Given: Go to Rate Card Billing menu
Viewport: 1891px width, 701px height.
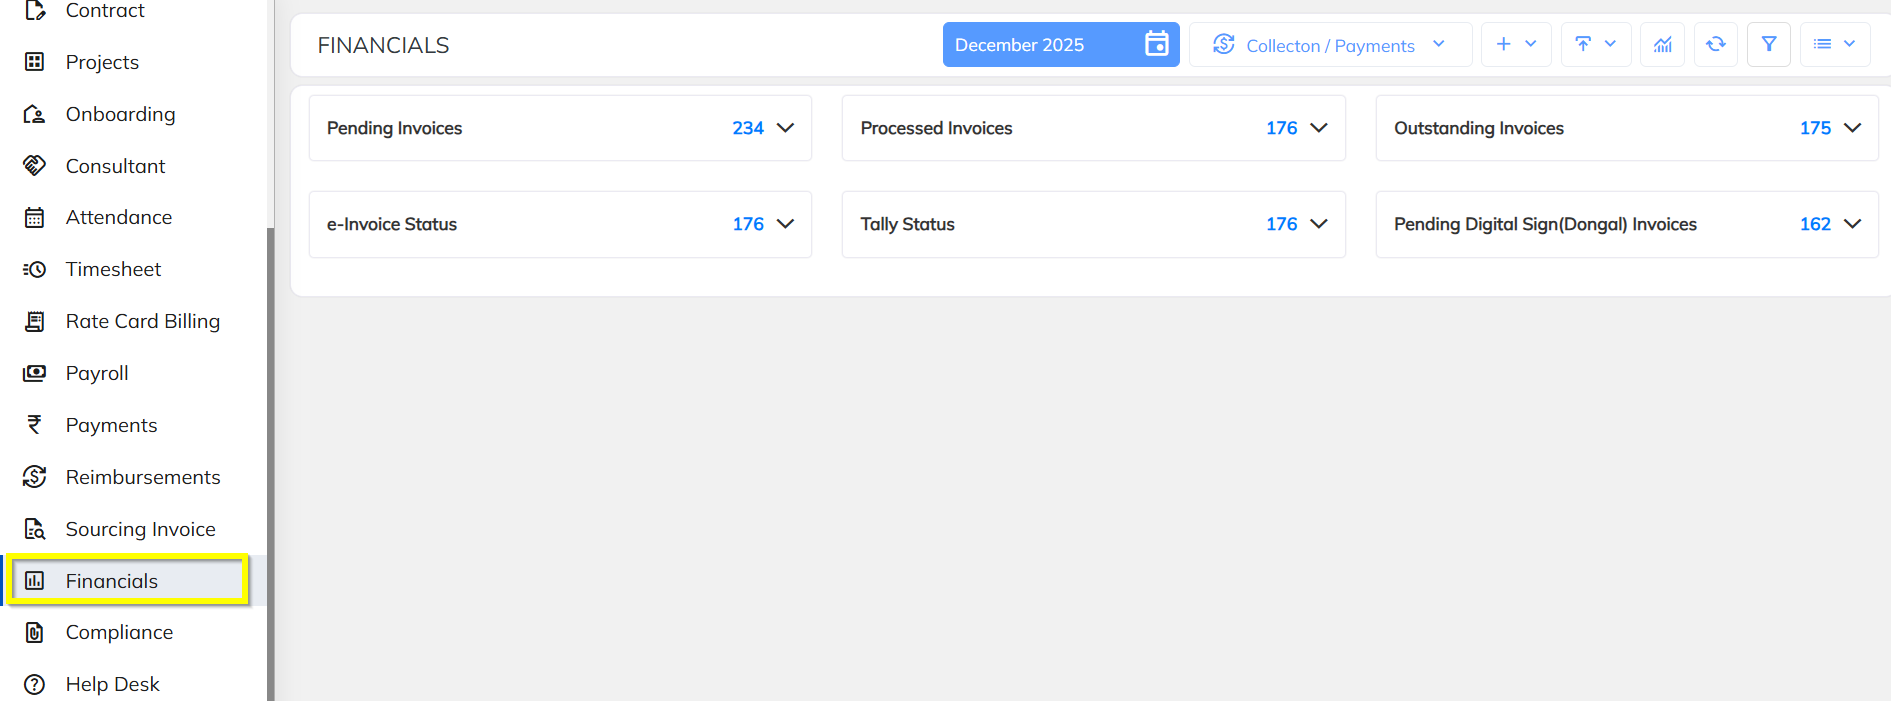Looking at the screenshot, I should coord(142,321).
